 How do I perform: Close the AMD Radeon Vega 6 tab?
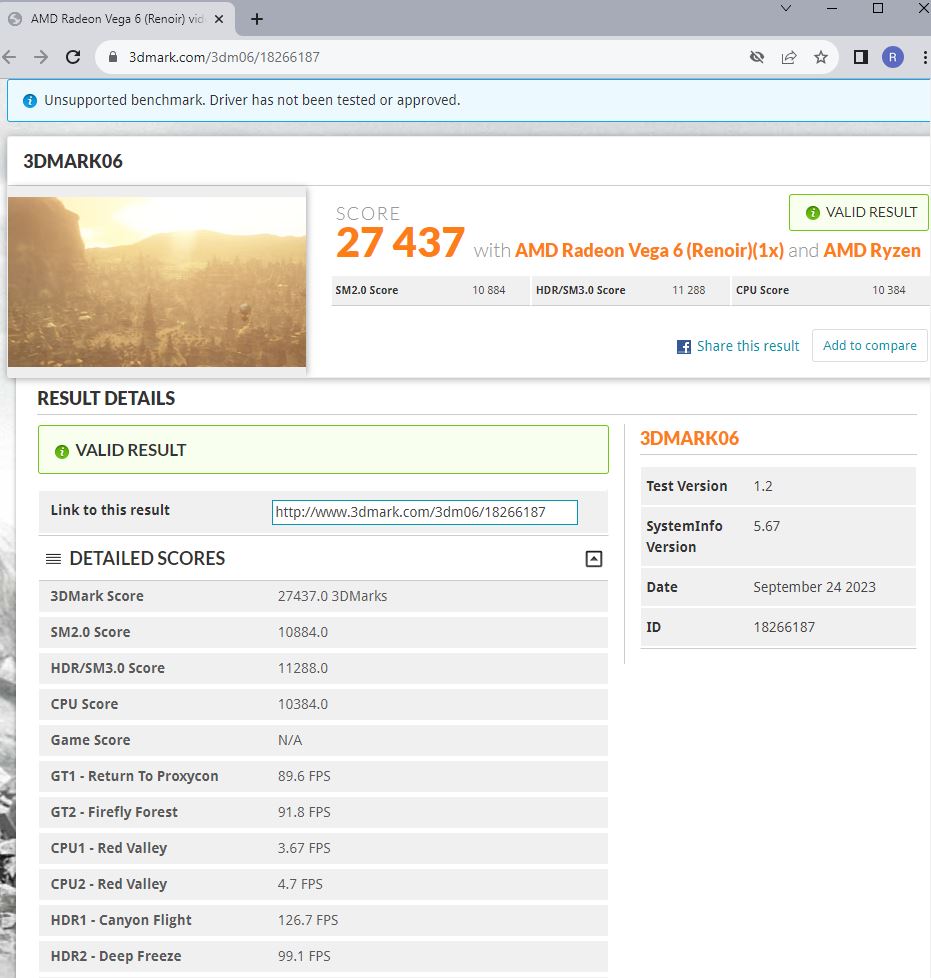click(x=219, y=19)
